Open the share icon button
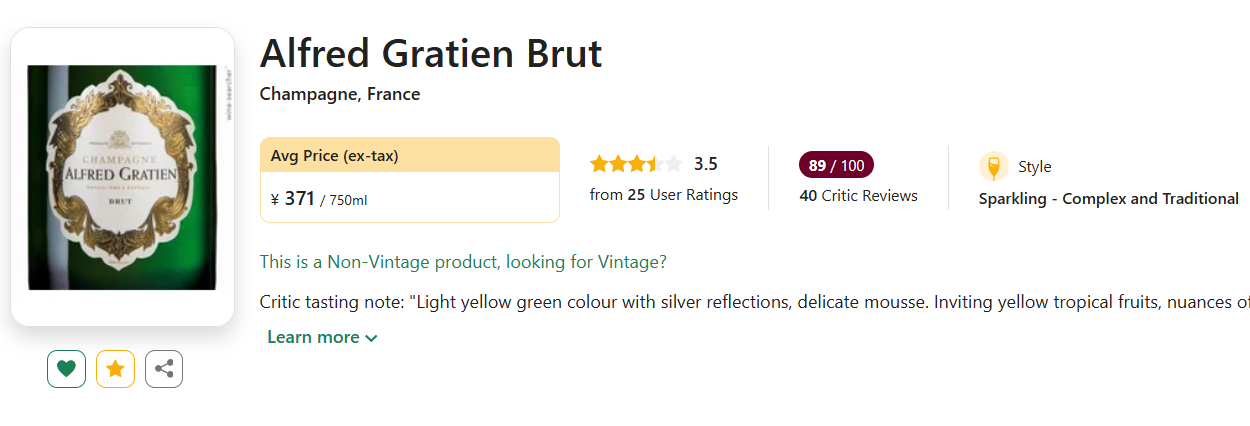This screenshot has height=426, width=1250. click(164, 369)
